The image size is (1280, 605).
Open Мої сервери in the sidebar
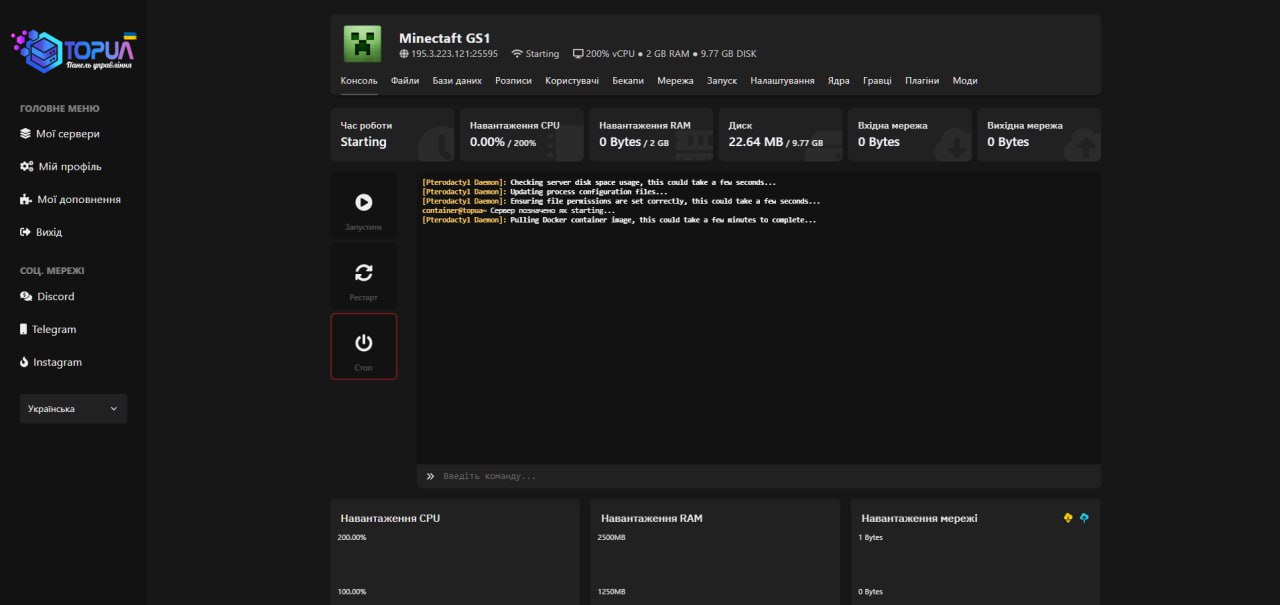click(x=67, y=134)
